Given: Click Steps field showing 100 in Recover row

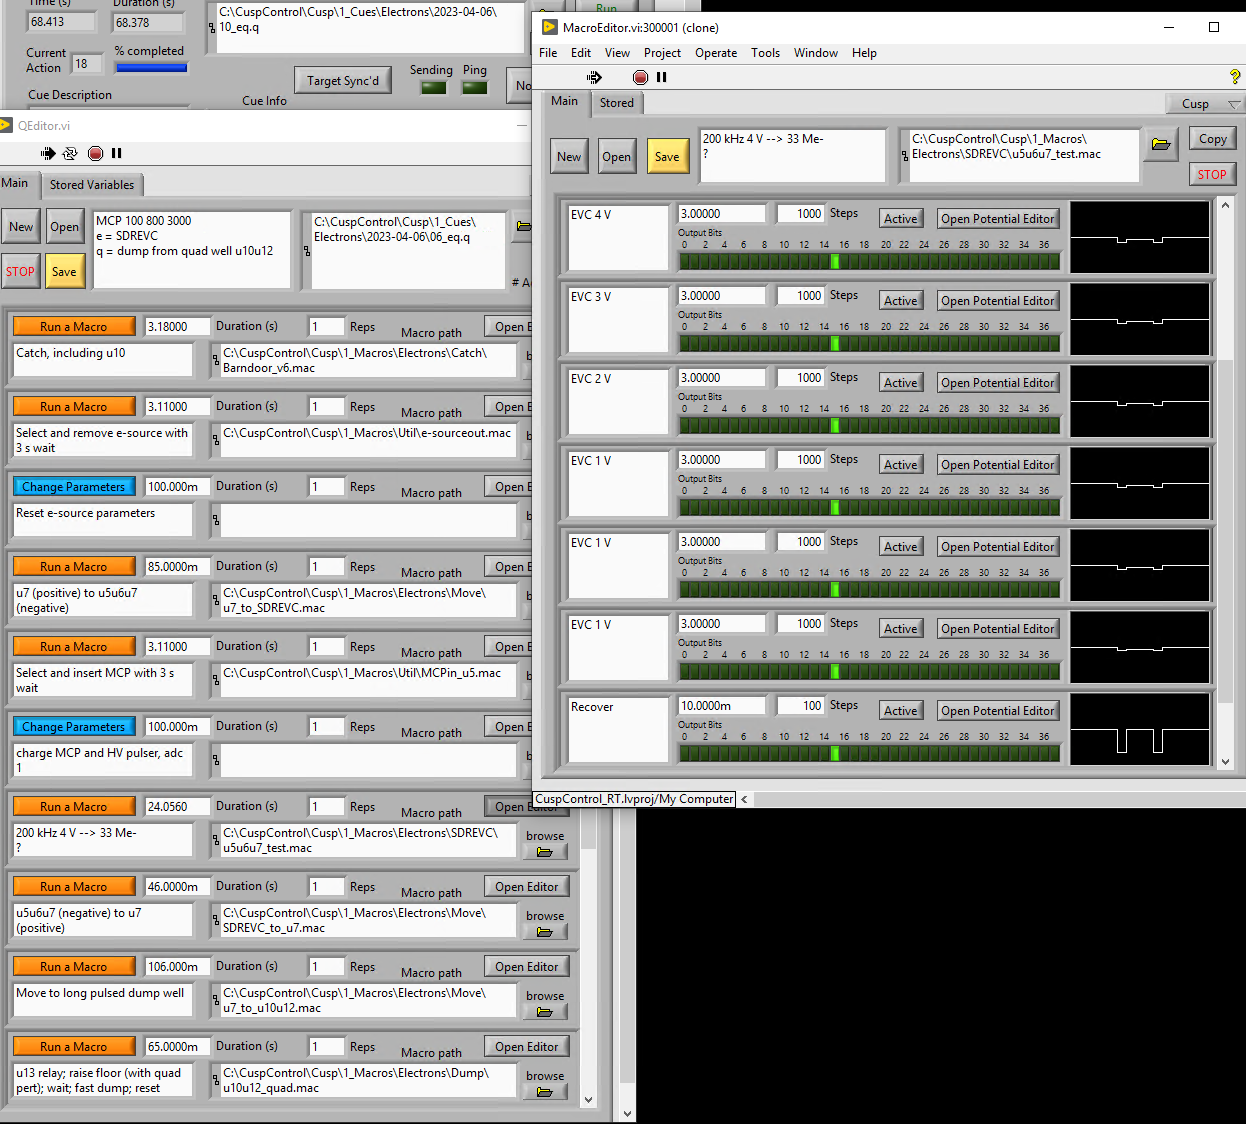Looking at the screenshot, I should [x=800, y=706].
